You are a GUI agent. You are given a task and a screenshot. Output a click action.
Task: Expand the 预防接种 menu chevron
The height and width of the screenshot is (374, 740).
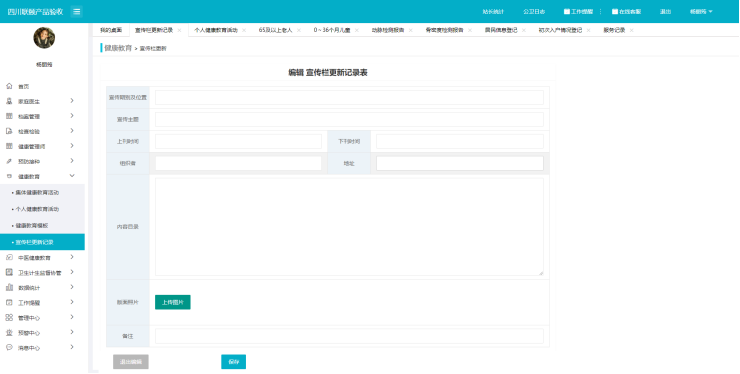(x=72, y=161)
